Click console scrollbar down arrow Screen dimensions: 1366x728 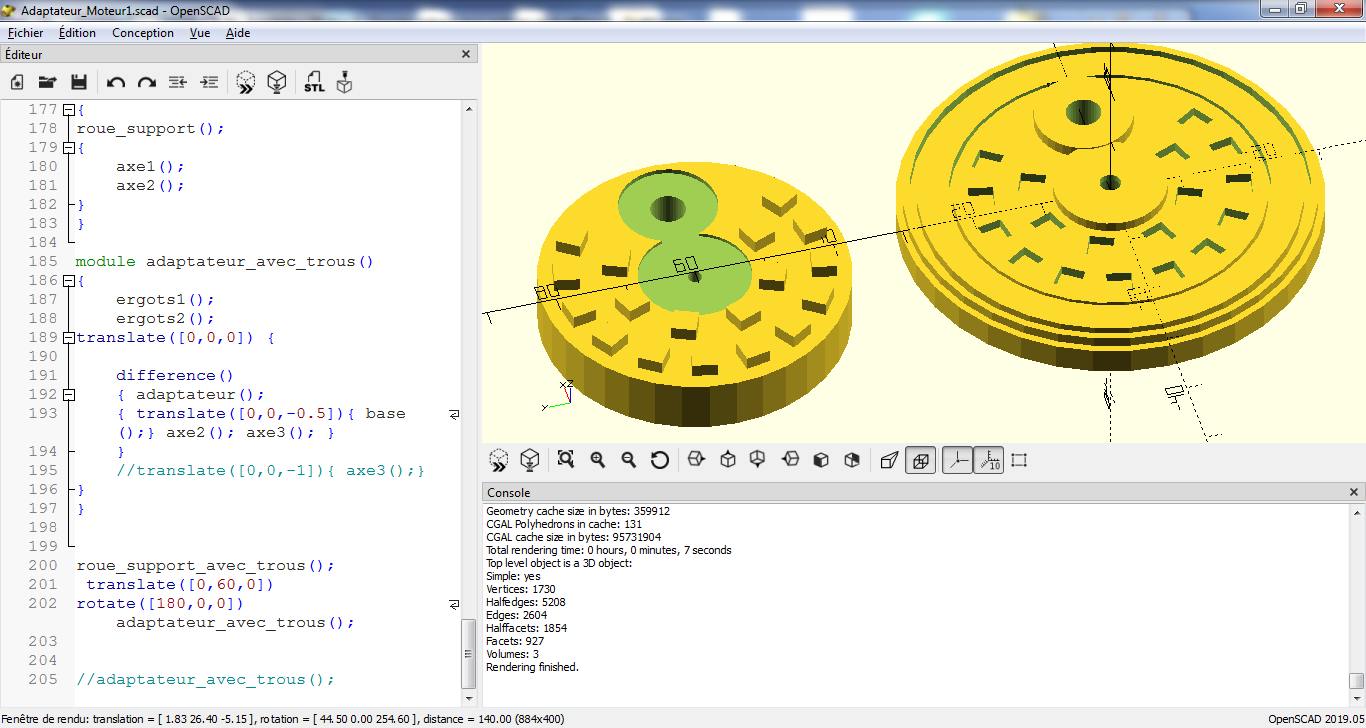[x=1356, y=699]
